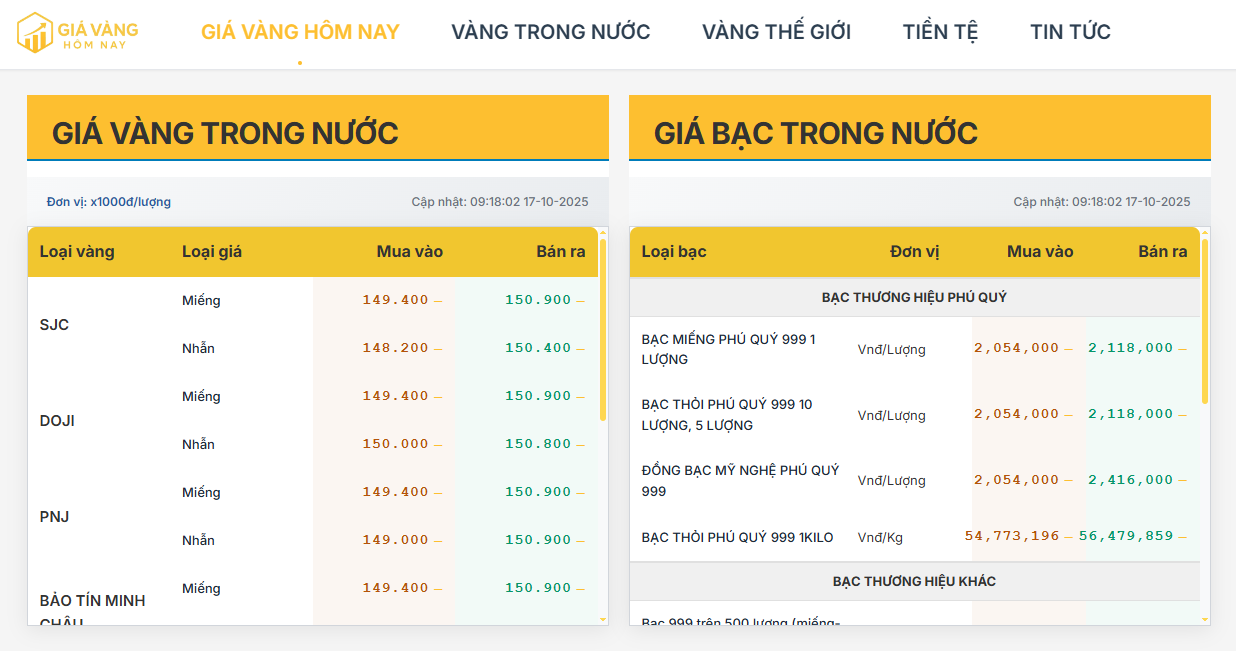Image resolution: width=1236 pixels, height=651 pixels.
Task: Open the Tiền Tệ menu item
Action: (x=940, y=32)
